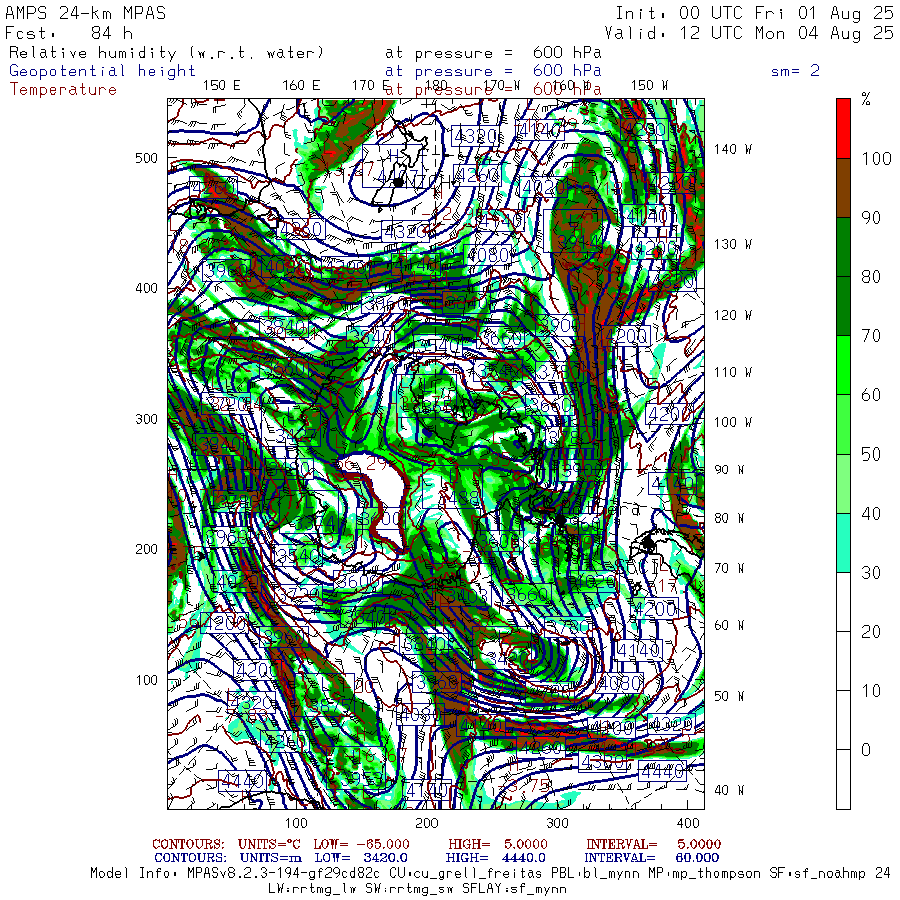Click the 'AMPS 24-km MPAS' title

pyautogui.click(x=85, y=13)
